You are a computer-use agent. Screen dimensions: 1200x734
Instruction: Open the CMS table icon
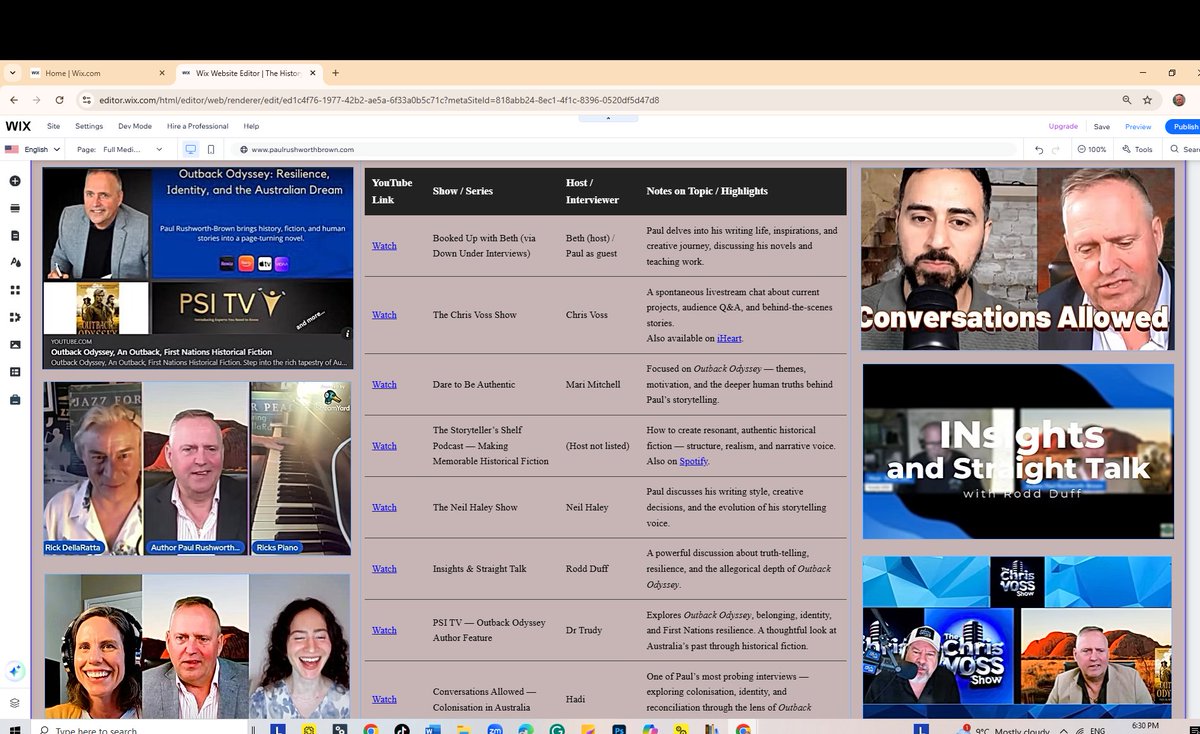tap(15, 372)
